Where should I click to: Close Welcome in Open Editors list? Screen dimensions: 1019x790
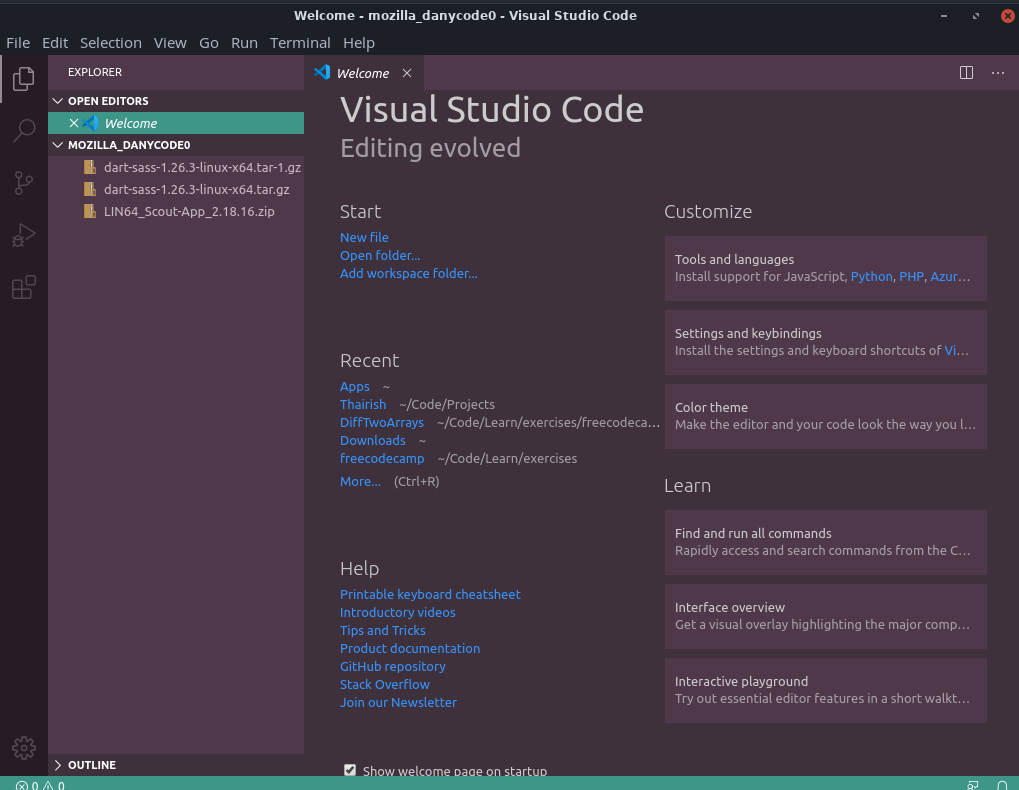tap(74, 123)
